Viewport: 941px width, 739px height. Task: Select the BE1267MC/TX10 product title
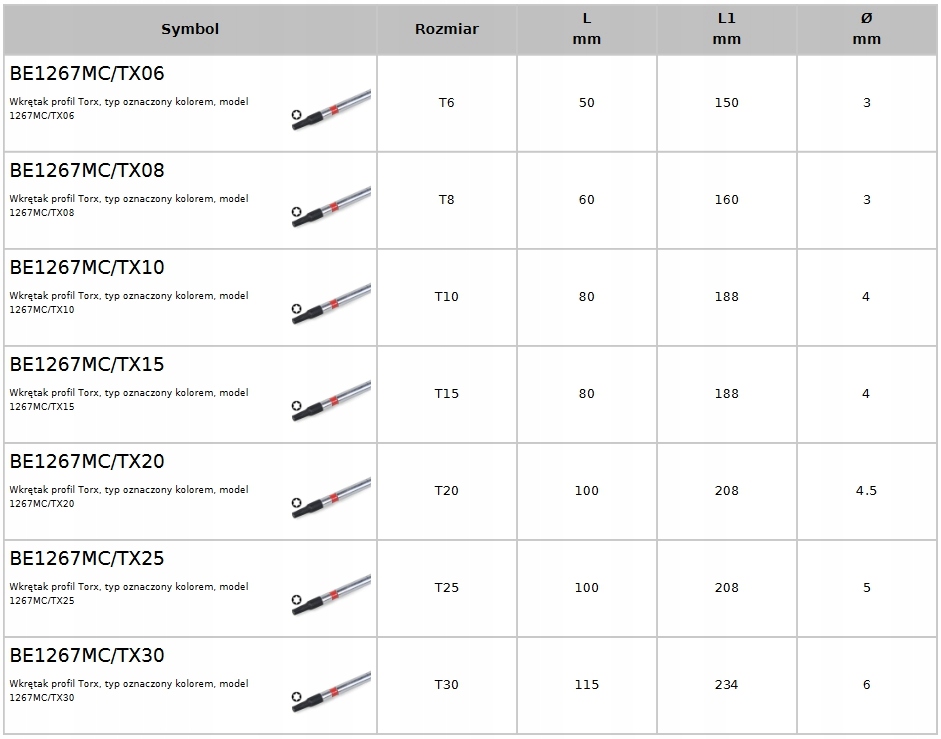87,268
